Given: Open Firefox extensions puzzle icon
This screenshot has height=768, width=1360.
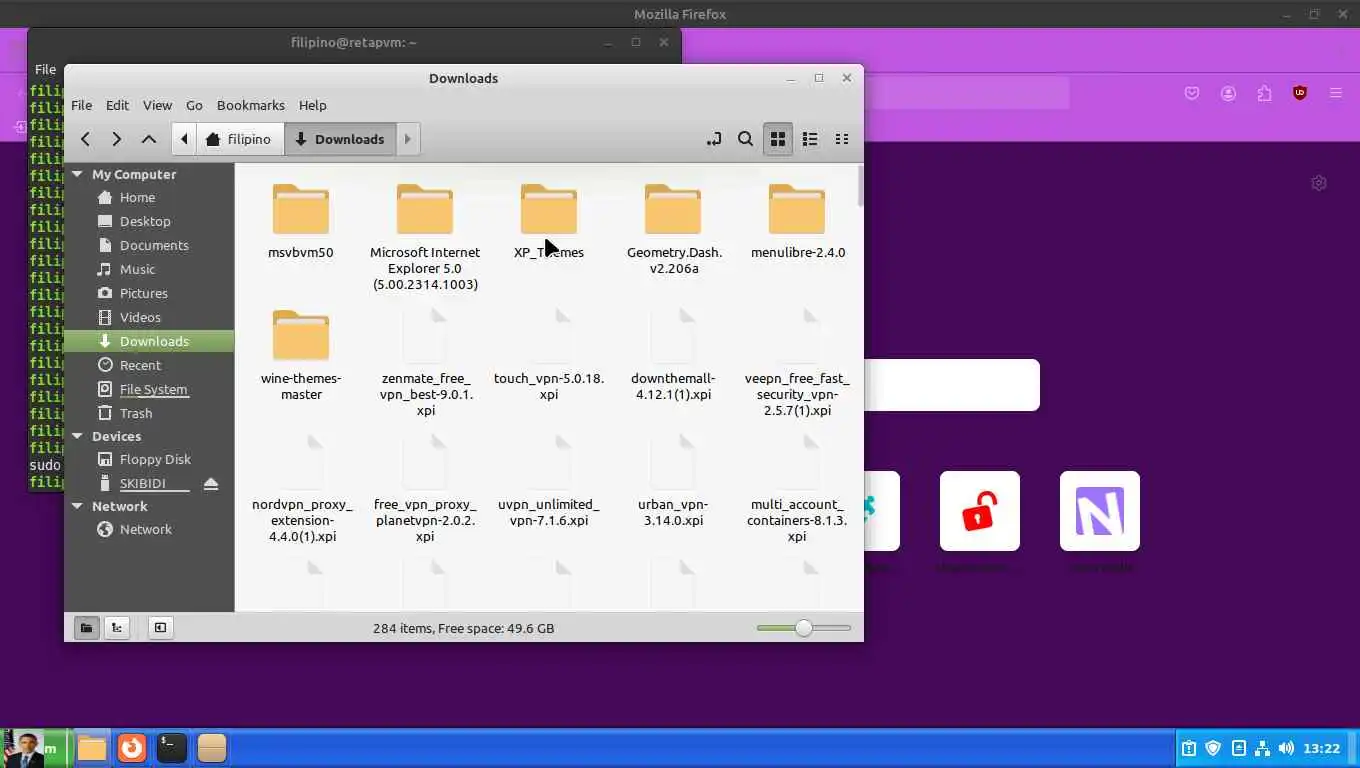Looking at the screenshot, I should pos(1264,93).
